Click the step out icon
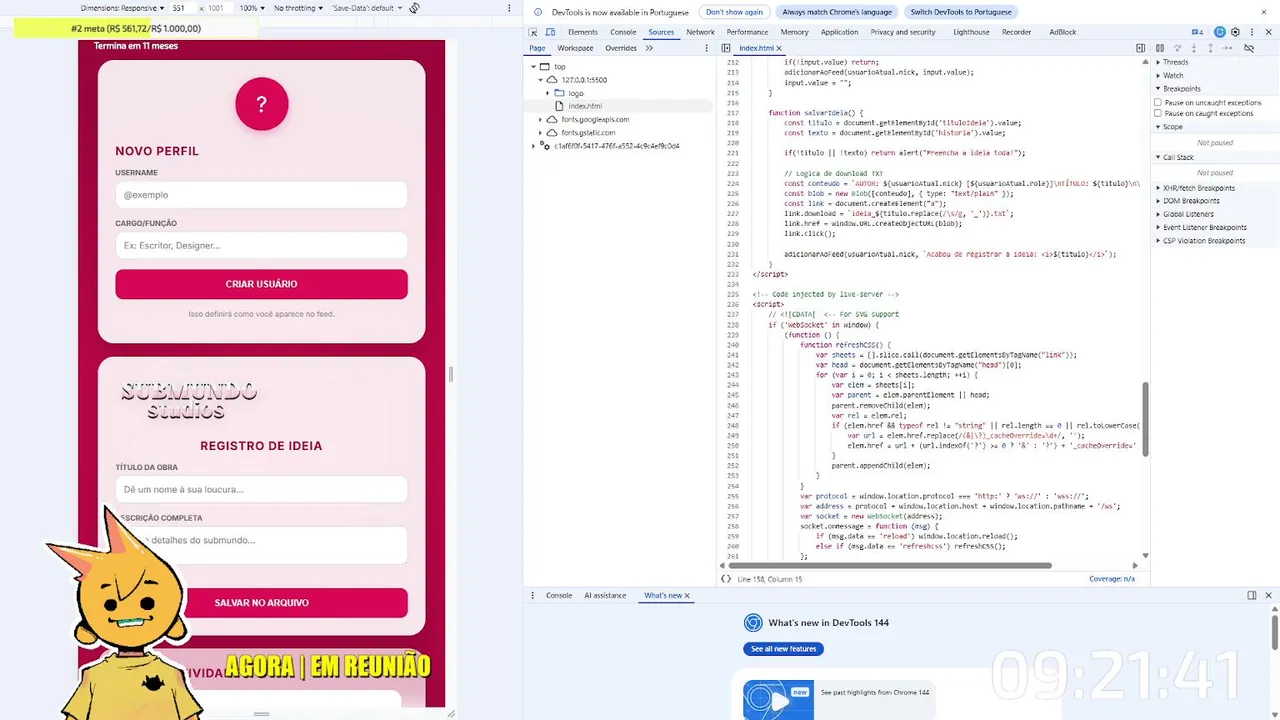Image resolution: width=1280 pixels, height=720 pixels. 1210,48
